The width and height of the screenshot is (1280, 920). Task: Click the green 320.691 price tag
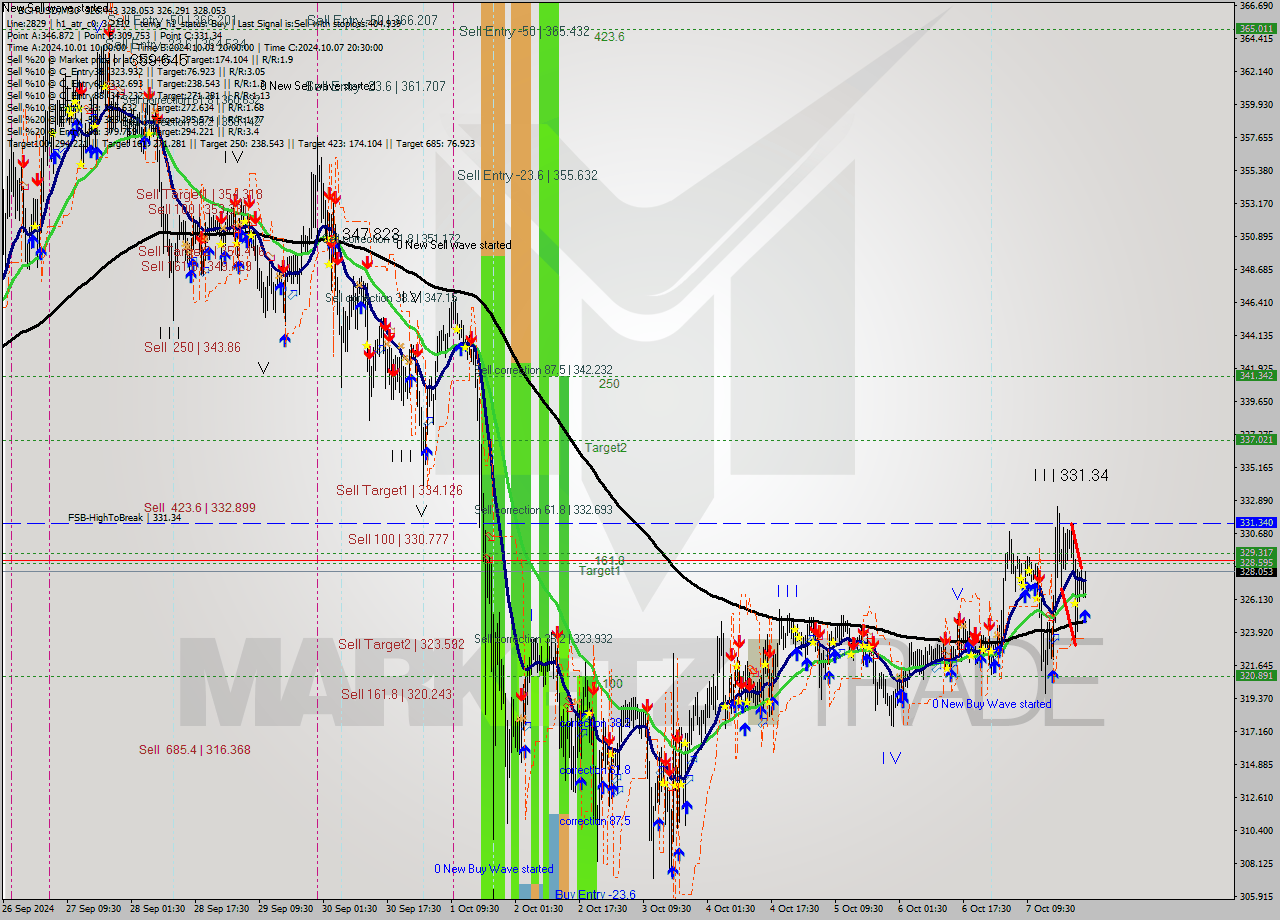tap(1256, 676)
